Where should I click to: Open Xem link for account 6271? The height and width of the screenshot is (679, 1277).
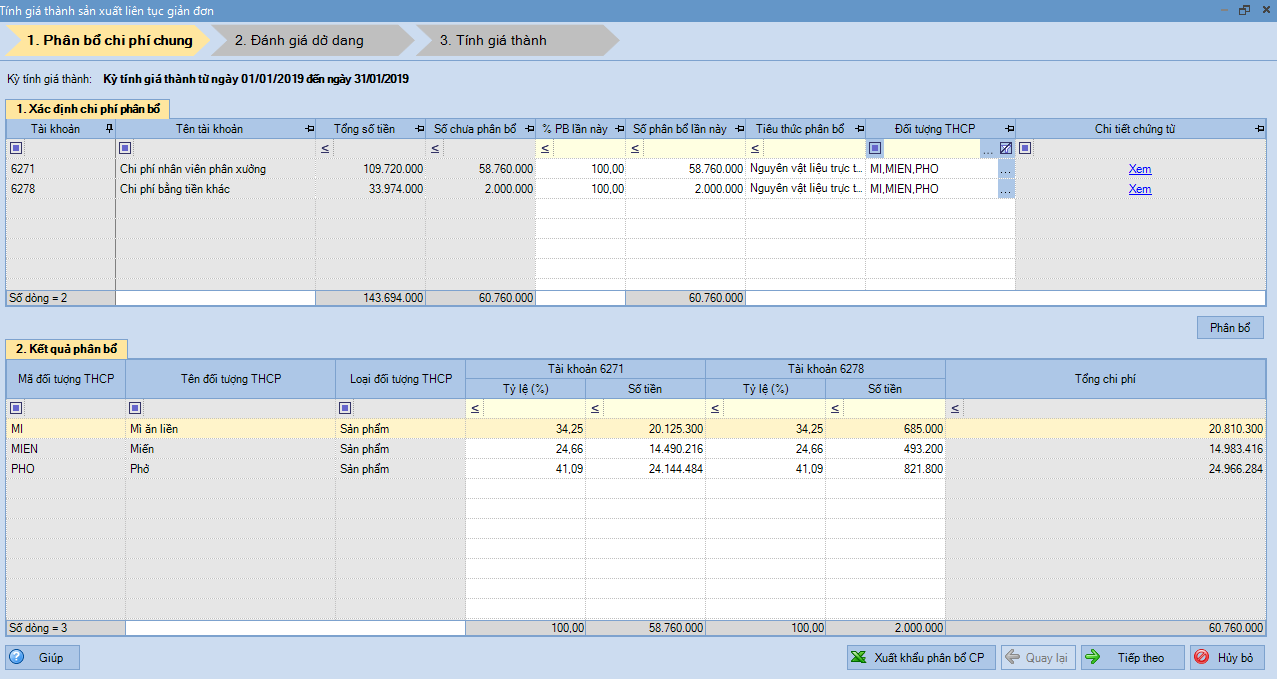[1139, 169]
